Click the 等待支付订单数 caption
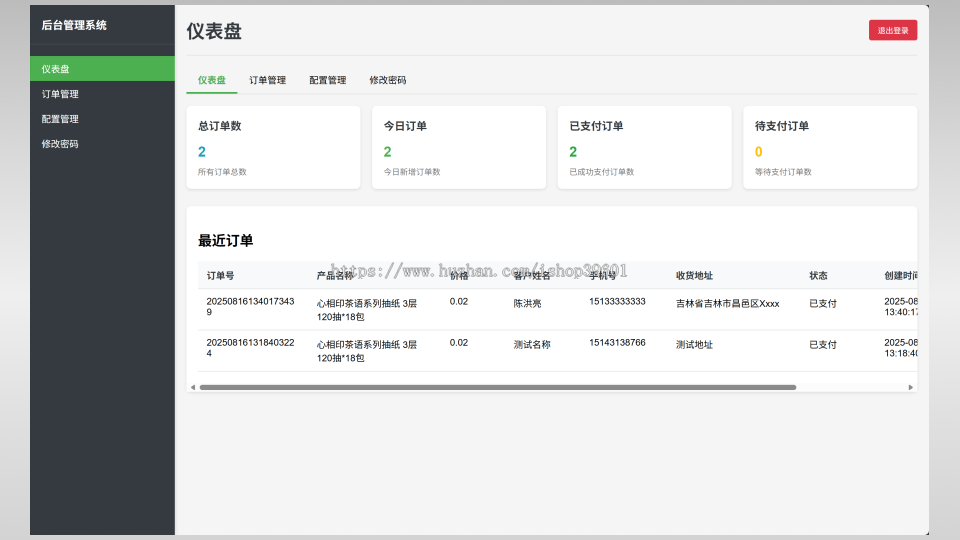Viewport: 960px width, 540px height. click(783, 172)
